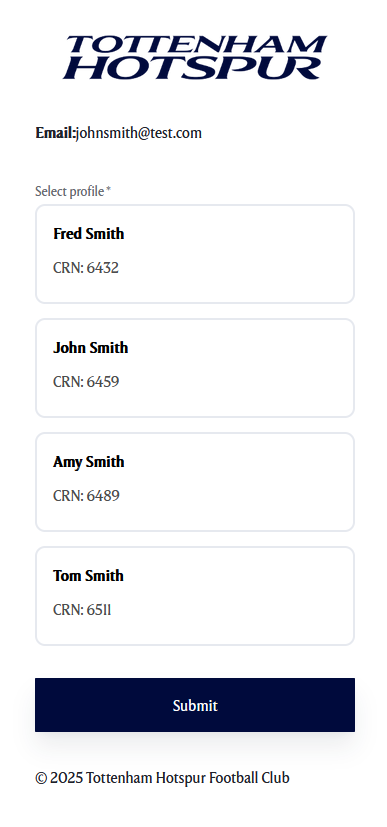
Task: Click the Tom Smith name heading
Action: click(x=88, y=575)
